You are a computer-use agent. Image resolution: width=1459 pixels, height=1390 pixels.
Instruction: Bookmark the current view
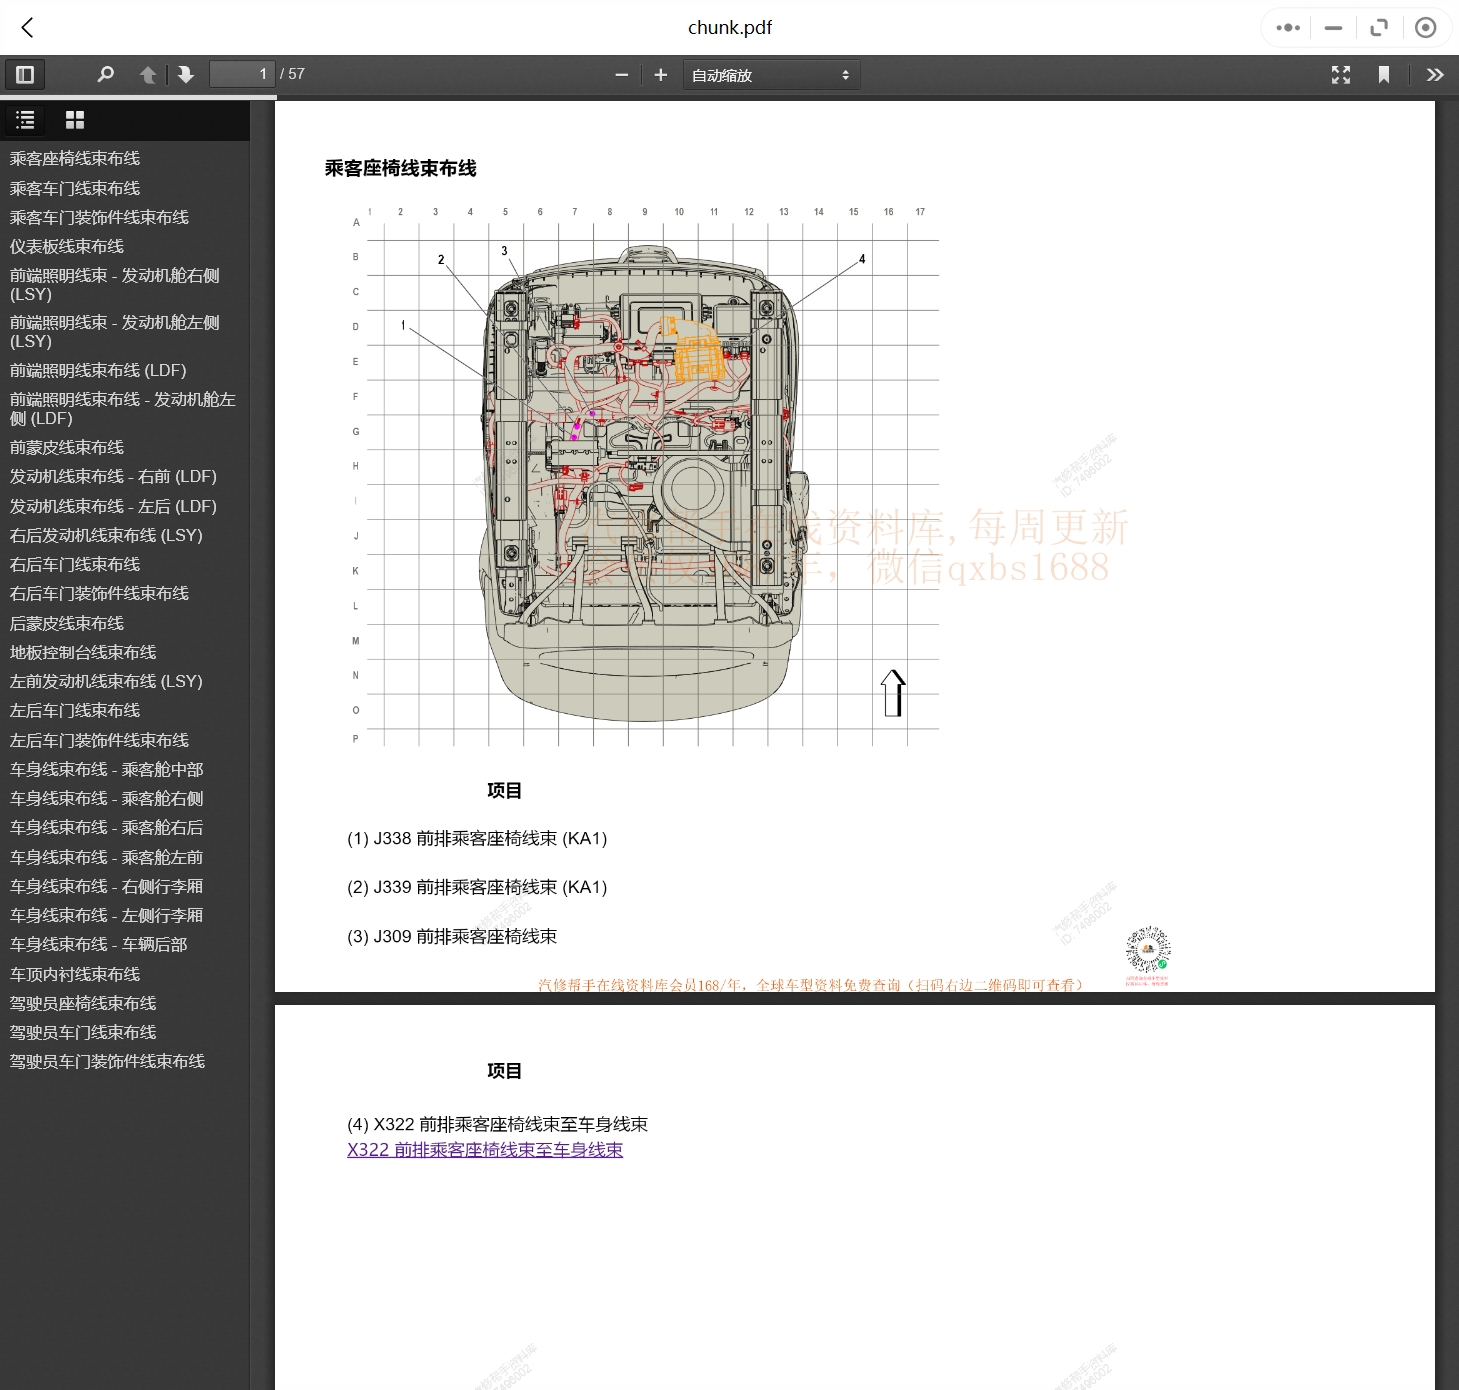pos(1384,74)
